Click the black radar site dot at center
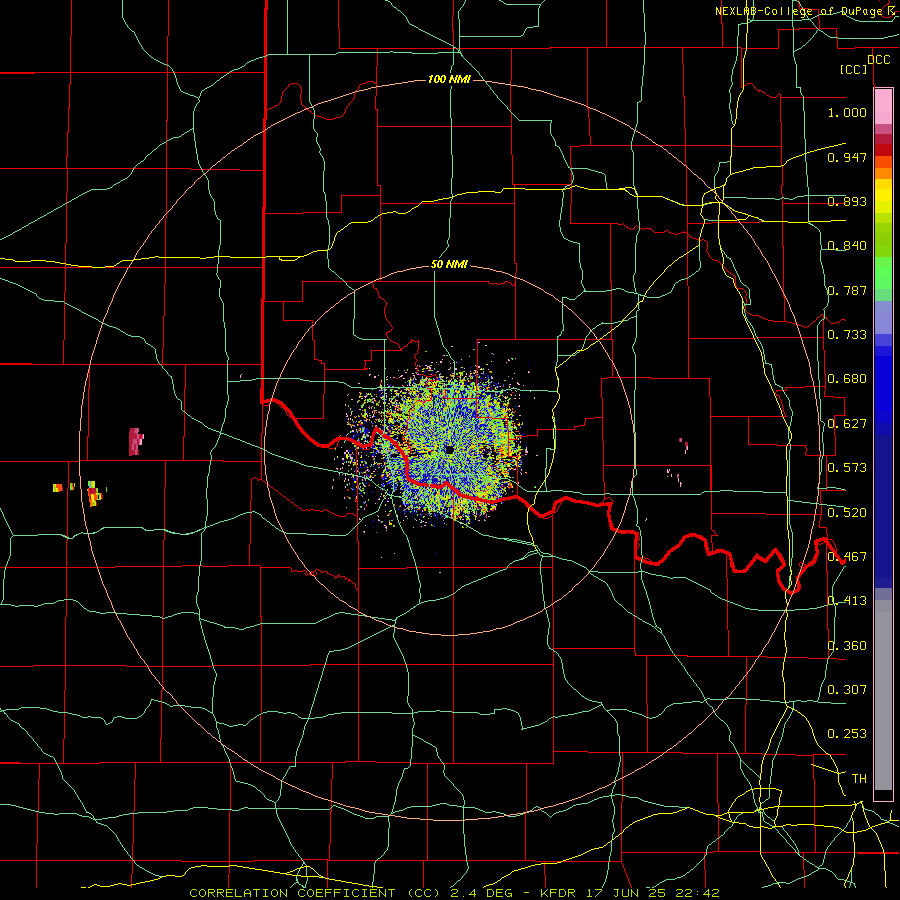 click(449, 449)
